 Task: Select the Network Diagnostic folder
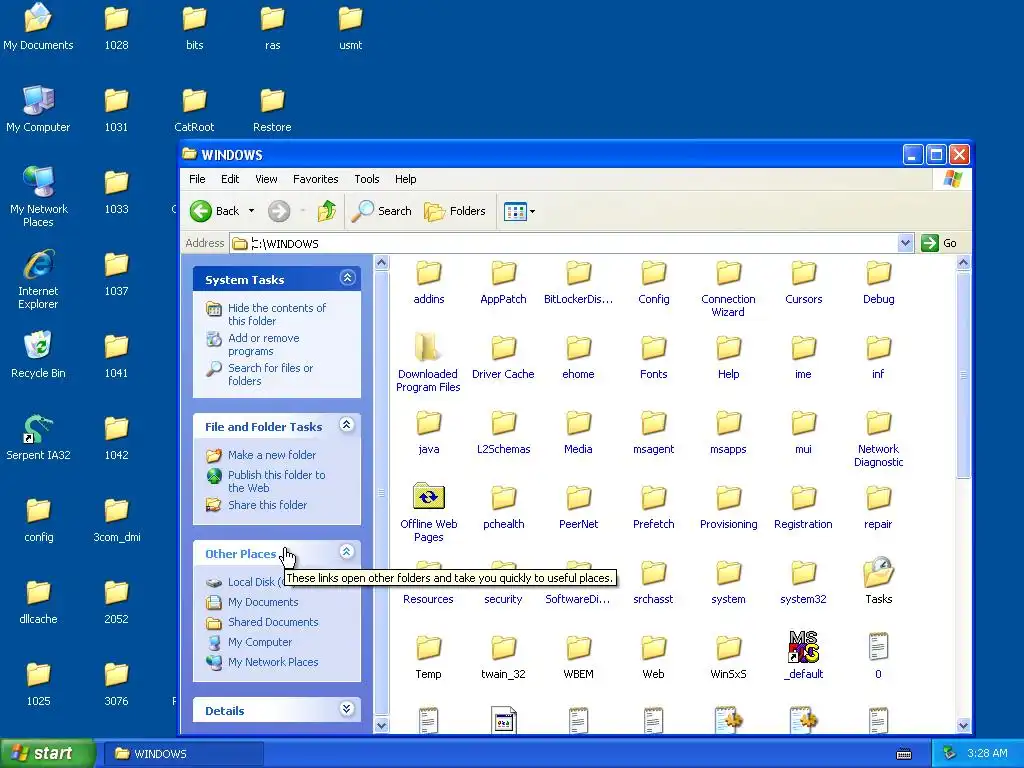[878, 439]
